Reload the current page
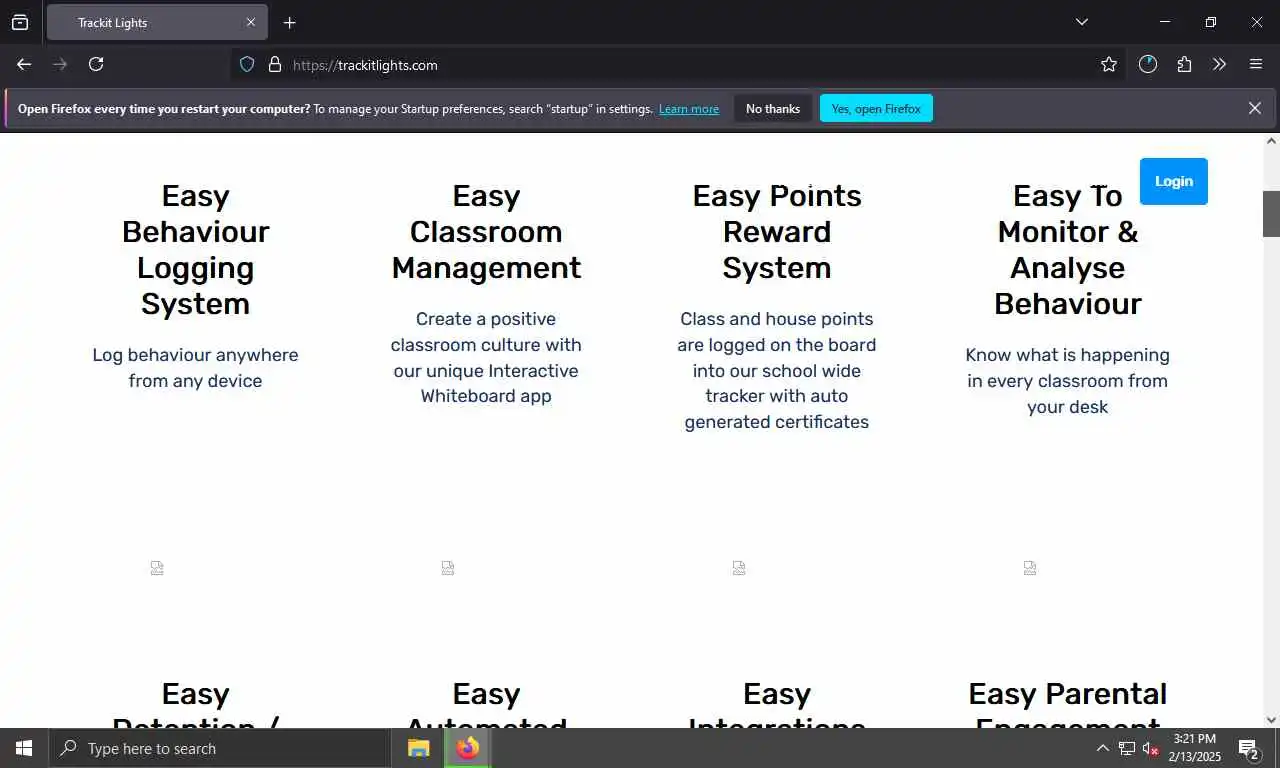The height and width of the screenshot is (768, 1280). tap(96, 64)
